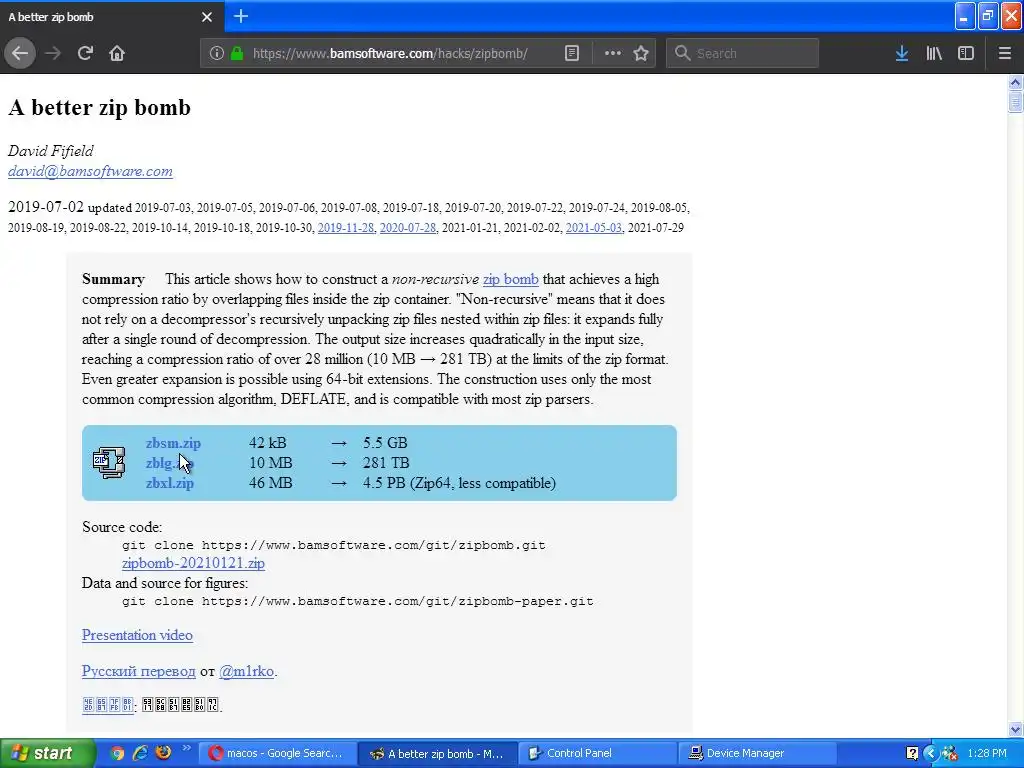Open the Firefox home page
1024x768 pixels.
(x=117, y=53)
